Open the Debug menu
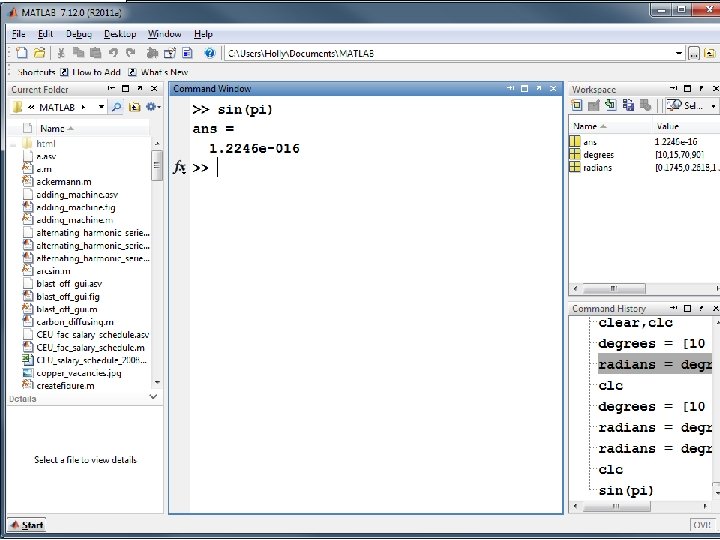 tap(79, 34)
